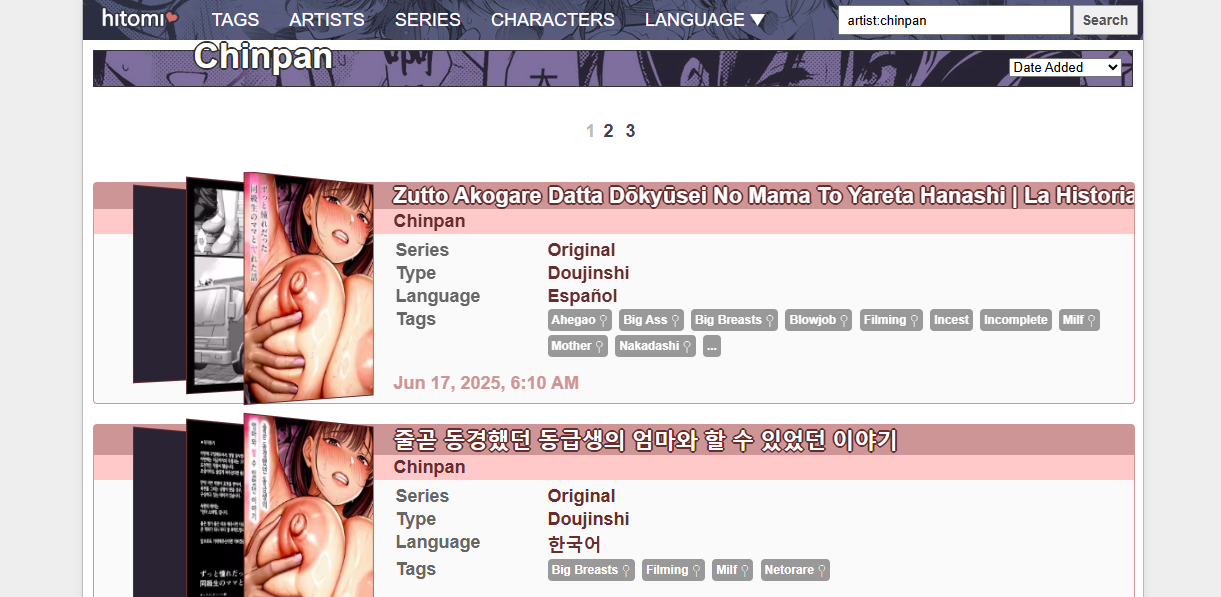Expand the LANGUAGE dropdown menu
The width and height of the screenshot is (1221, 597).
coord(705,20)
